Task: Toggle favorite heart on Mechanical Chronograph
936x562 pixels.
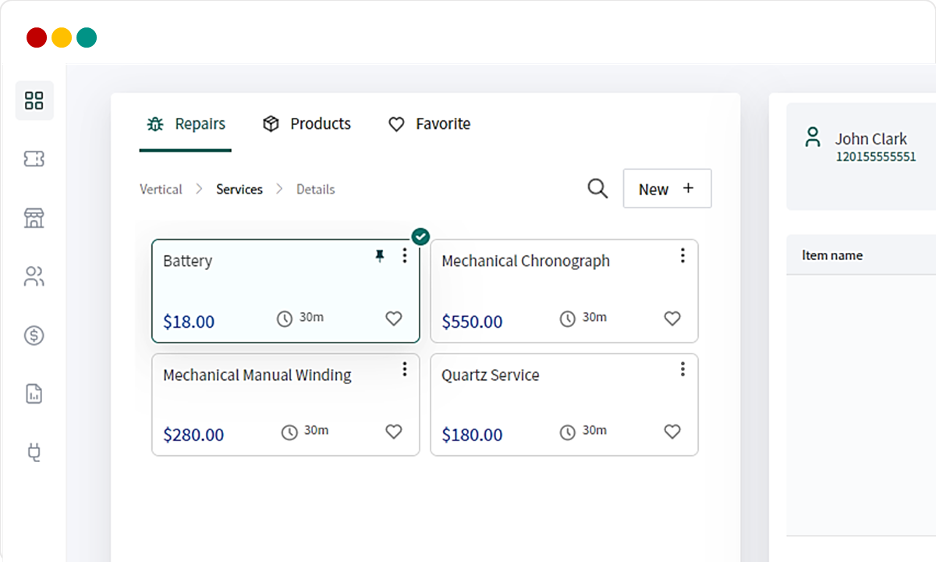Action: coord(672,318)
